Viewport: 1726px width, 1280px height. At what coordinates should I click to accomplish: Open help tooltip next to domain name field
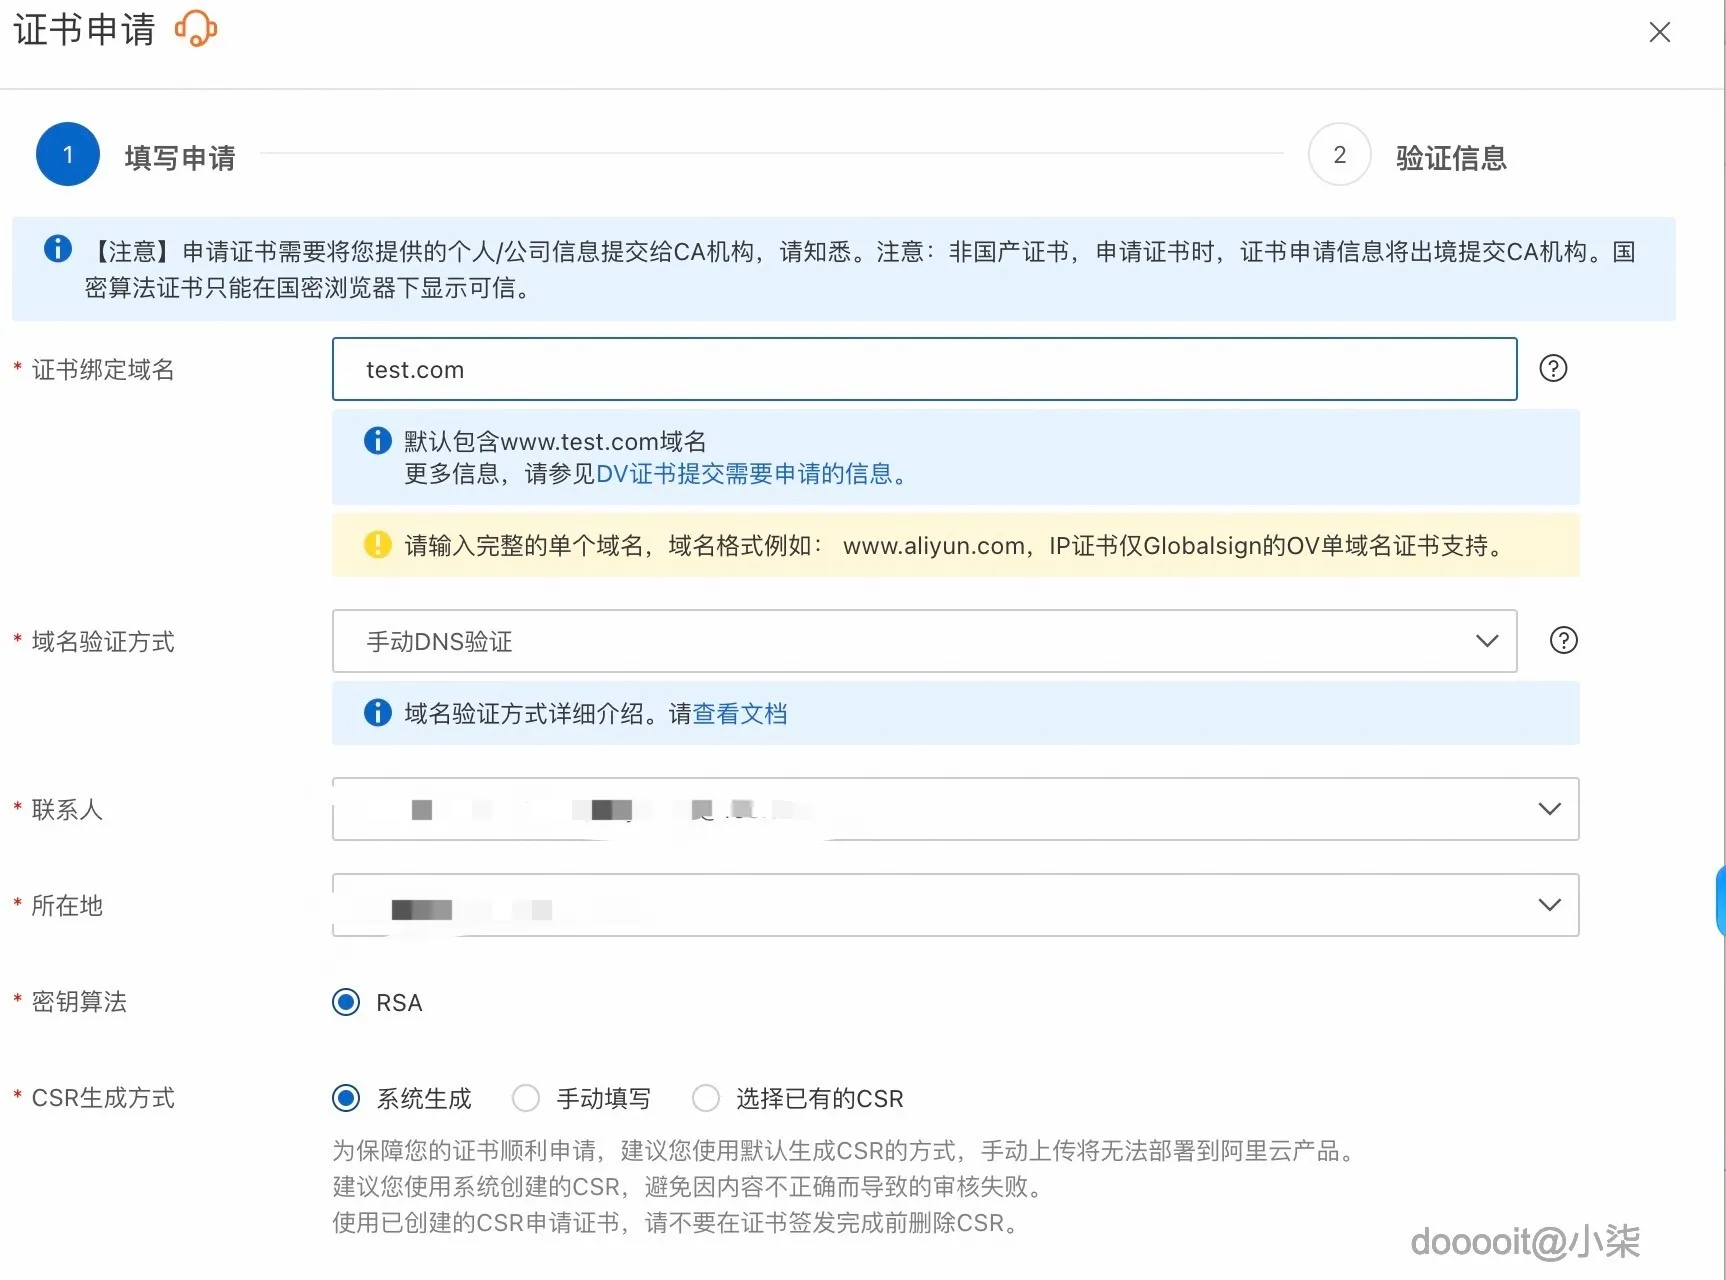click(x=1552, y=368)
